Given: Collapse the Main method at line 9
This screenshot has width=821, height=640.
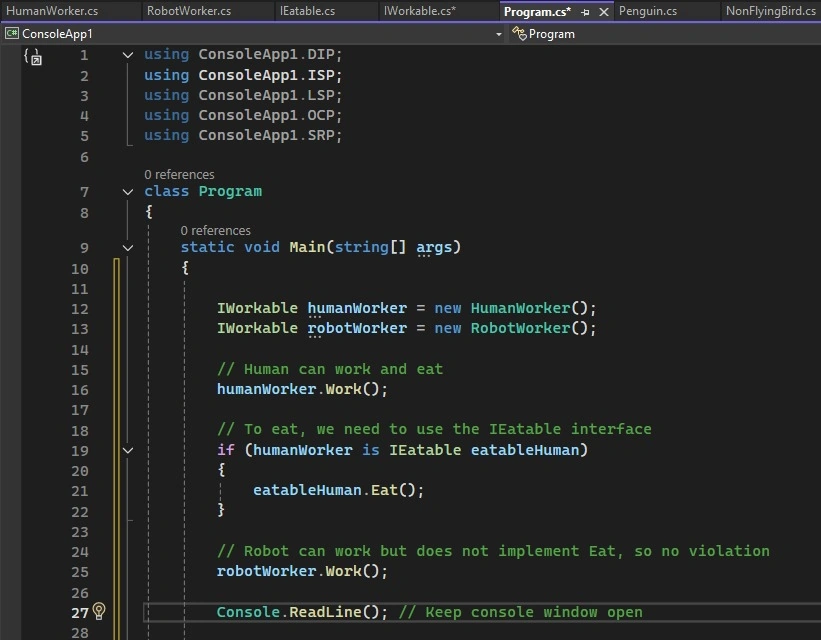Looking at the screenshot, I should click(x=128, y=248).
